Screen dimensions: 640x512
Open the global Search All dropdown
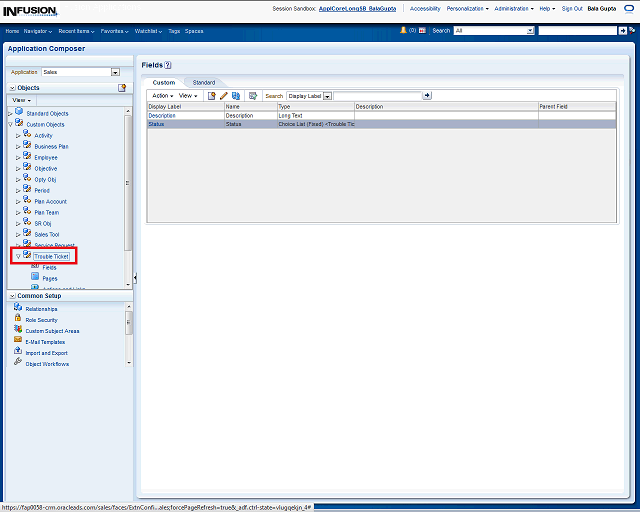pyautogui.click(x=531, y=31)
